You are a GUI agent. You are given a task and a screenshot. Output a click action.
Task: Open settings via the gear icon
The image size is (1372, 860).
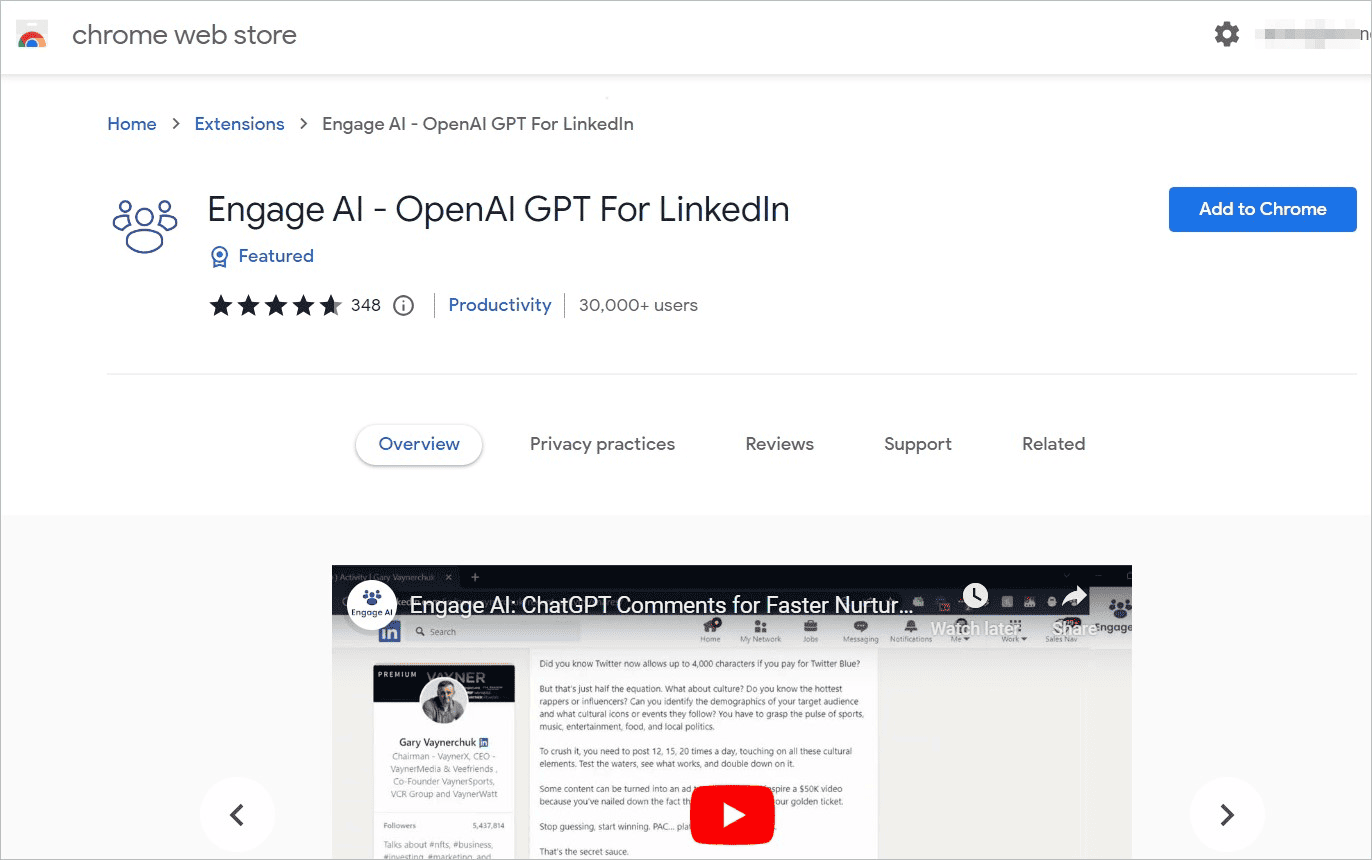click(x=1227, y=34)
